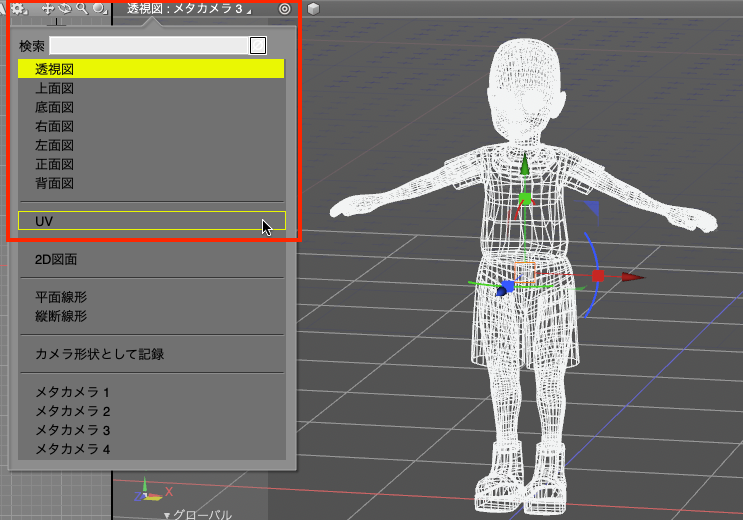Click カメラ形状として記録 entry

pos(99,354)
